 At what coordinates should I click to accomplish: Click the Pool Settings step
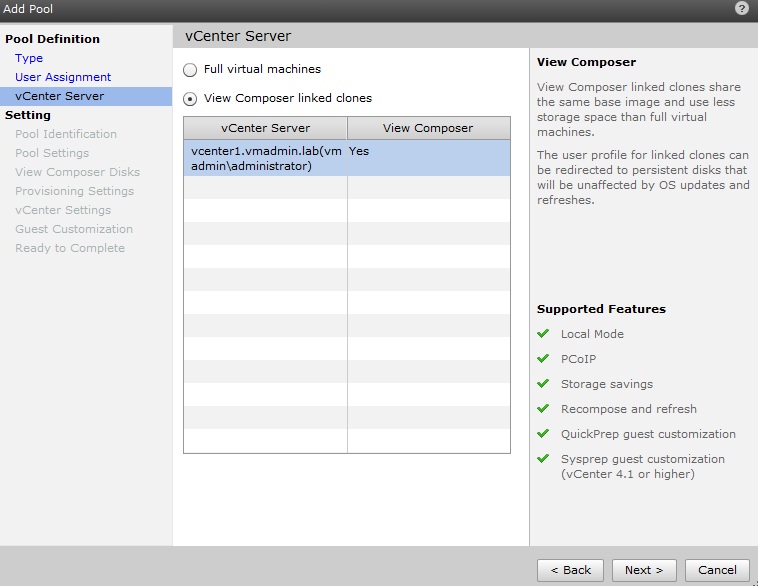(x=52, y=153)
